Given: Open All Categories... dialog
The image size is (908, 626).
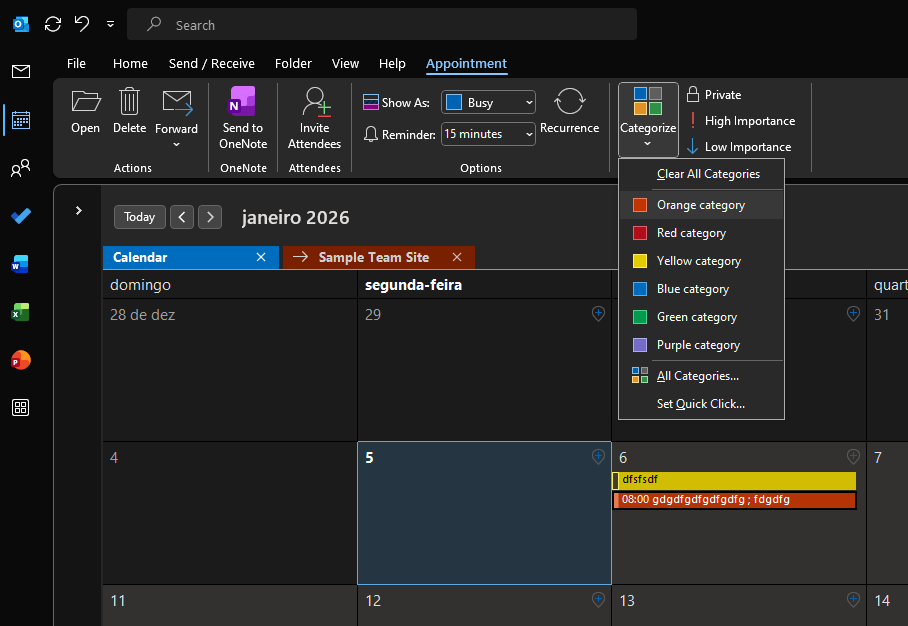Looking at the screenshot, I should tap(701, 376).
